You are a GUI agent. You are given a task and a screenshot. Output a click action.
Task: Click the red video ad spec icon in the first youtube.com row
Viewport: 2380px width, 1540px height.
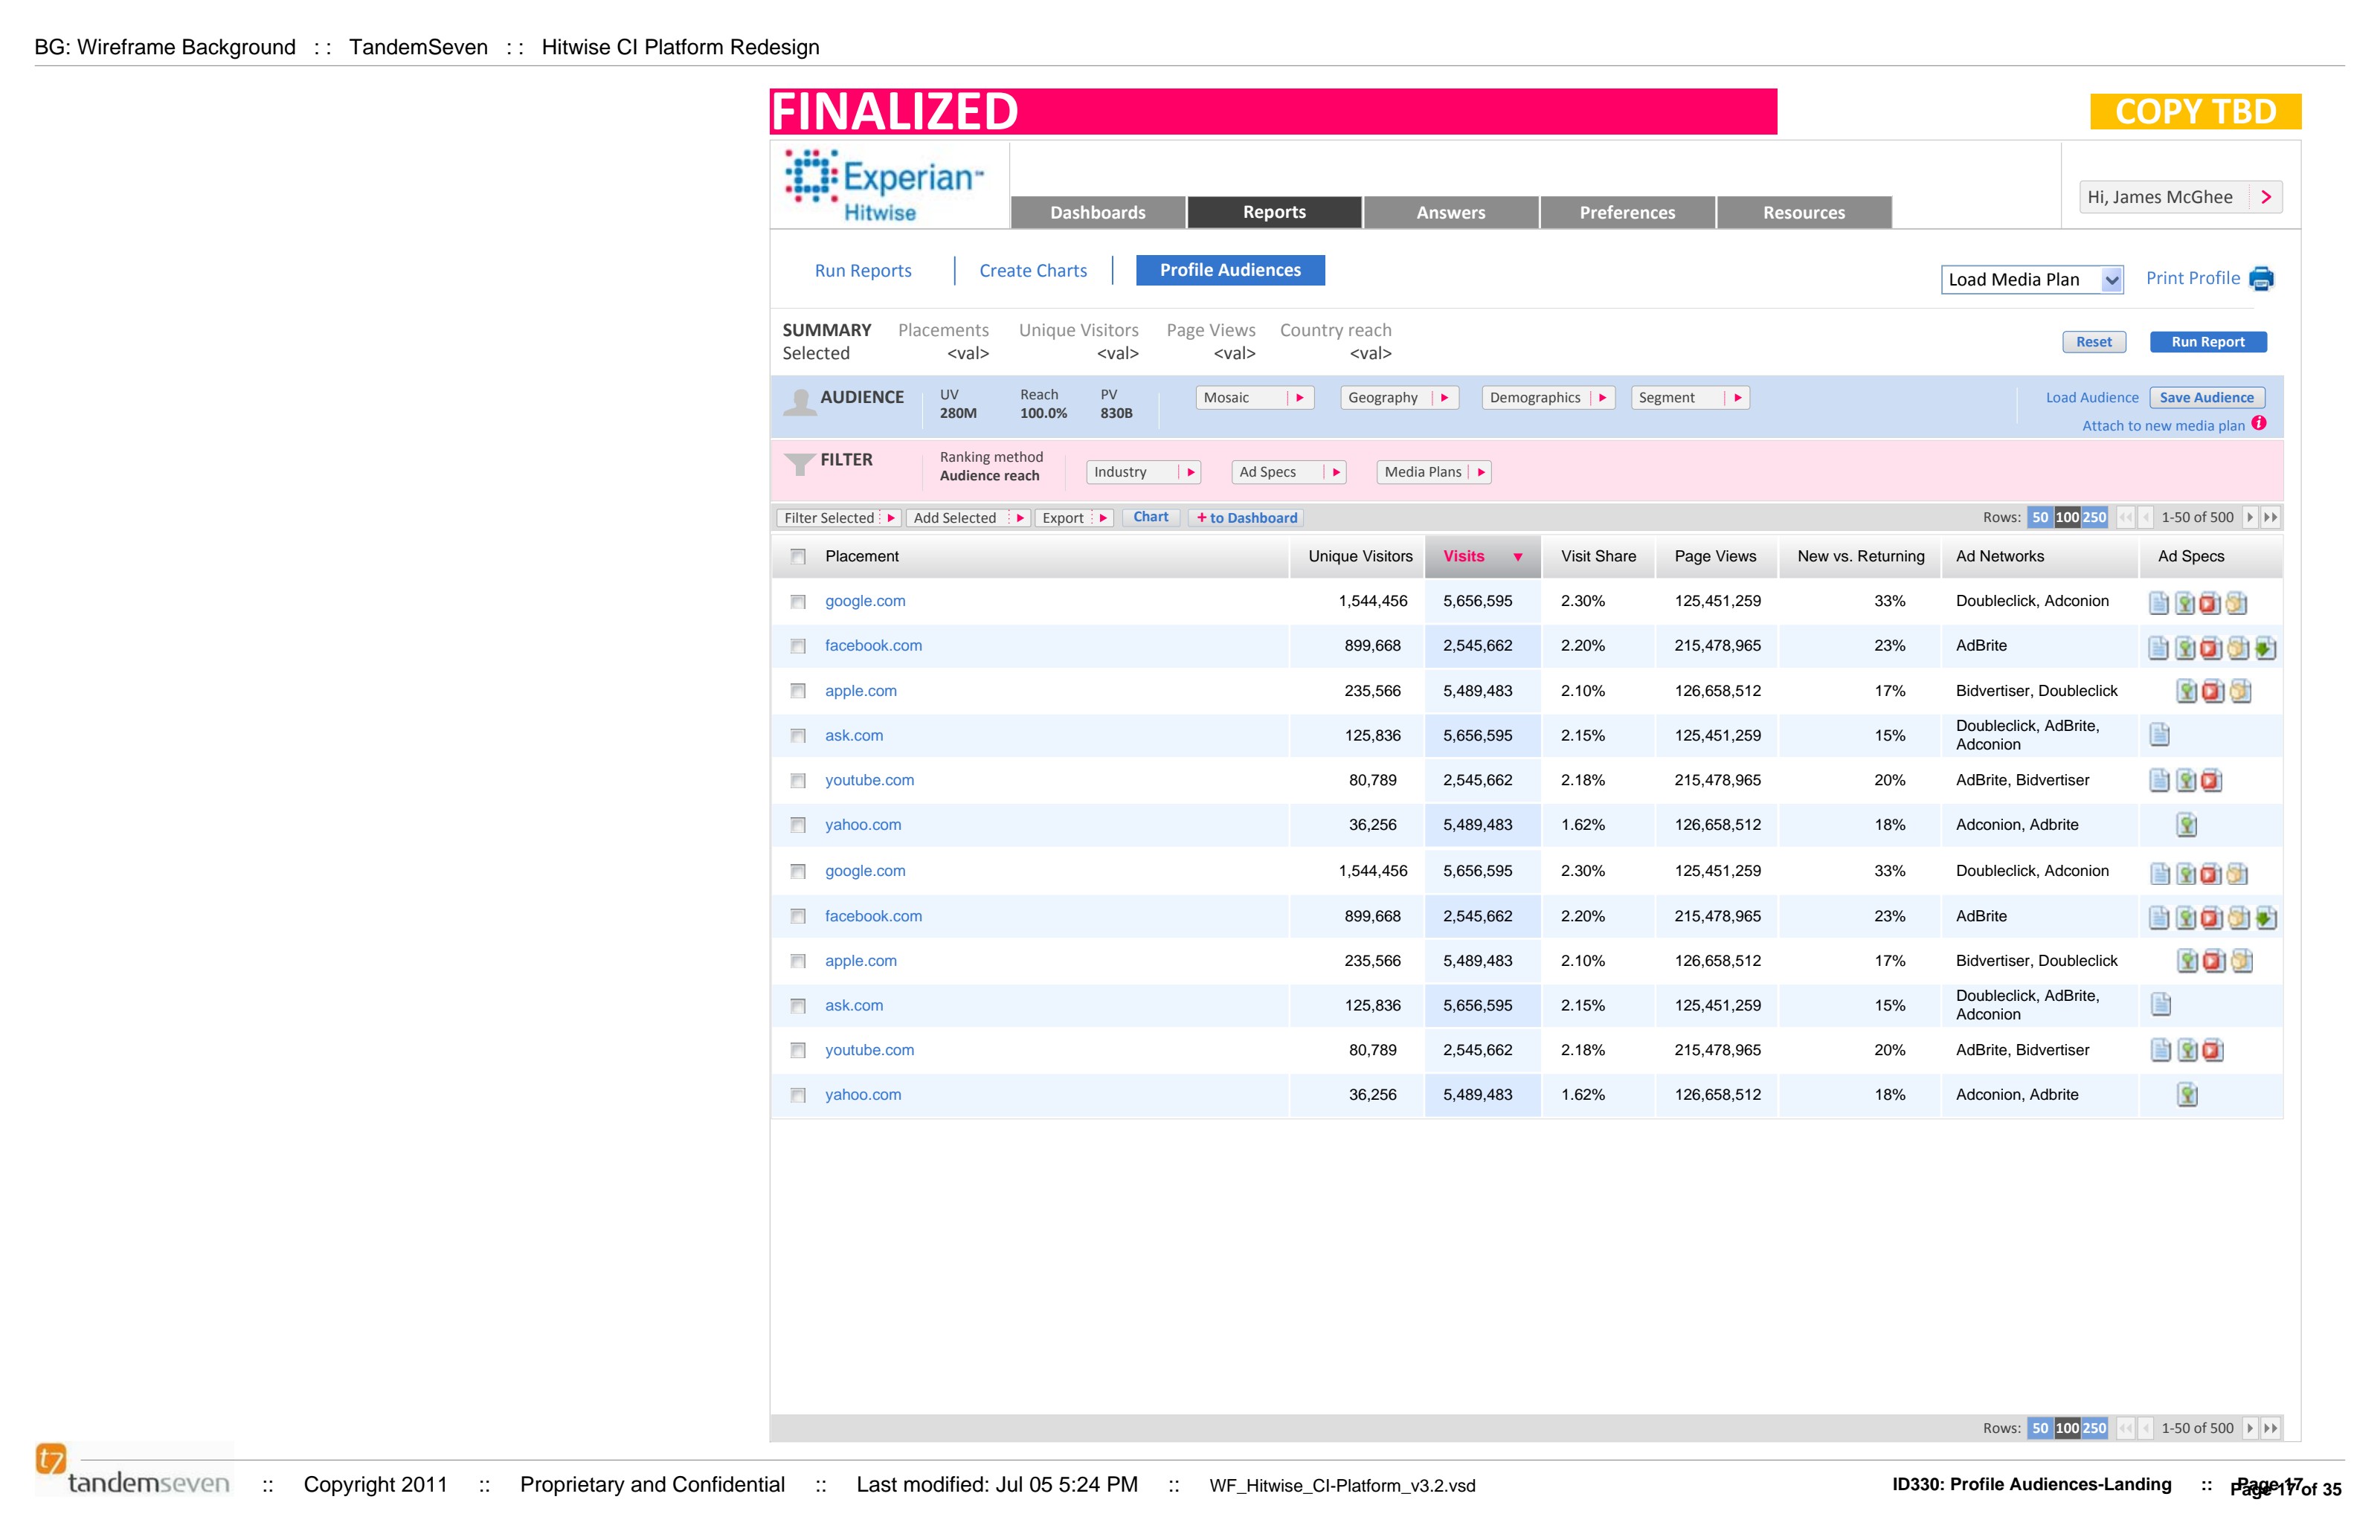click(2212, 781)
